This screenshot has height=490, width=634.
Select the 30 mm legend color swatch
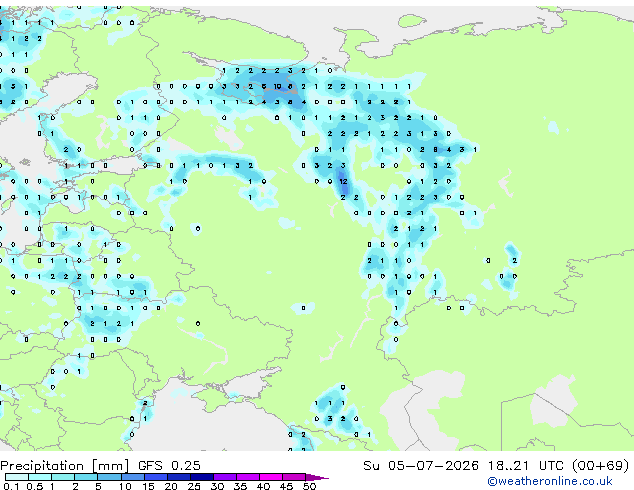click(225, 477)
